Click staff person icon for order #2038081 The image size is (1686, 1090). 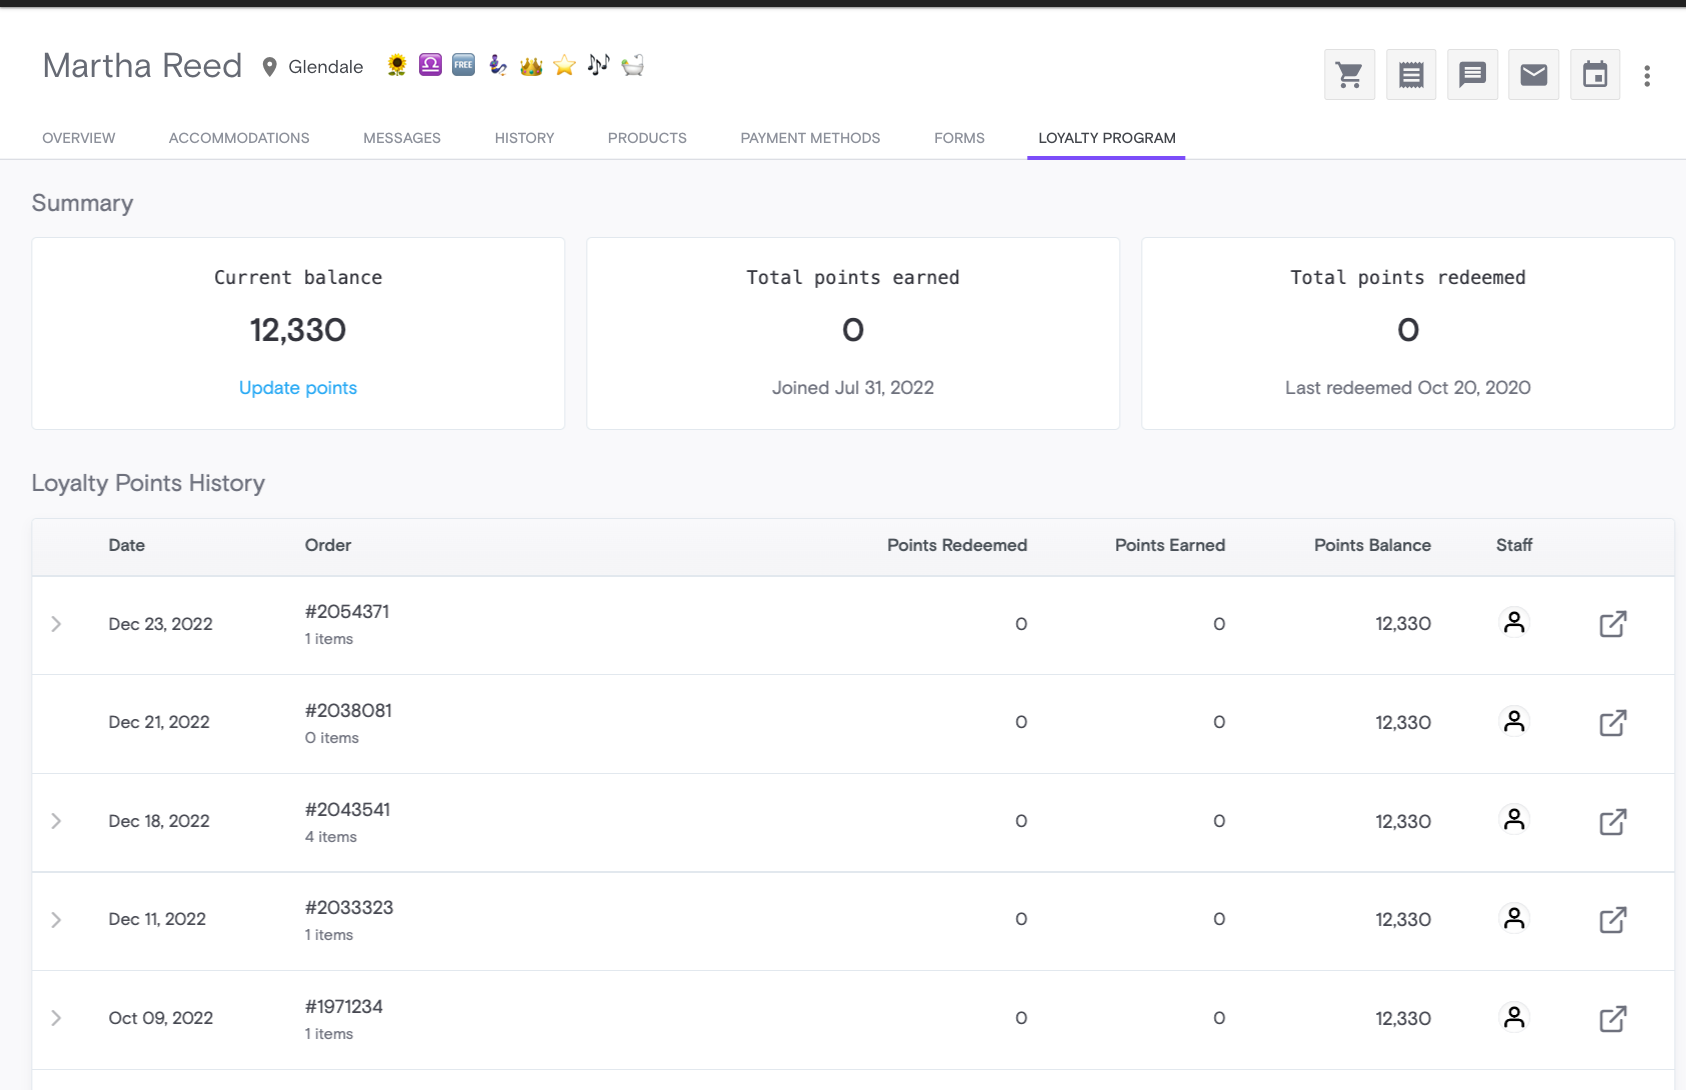point(1514,721)
